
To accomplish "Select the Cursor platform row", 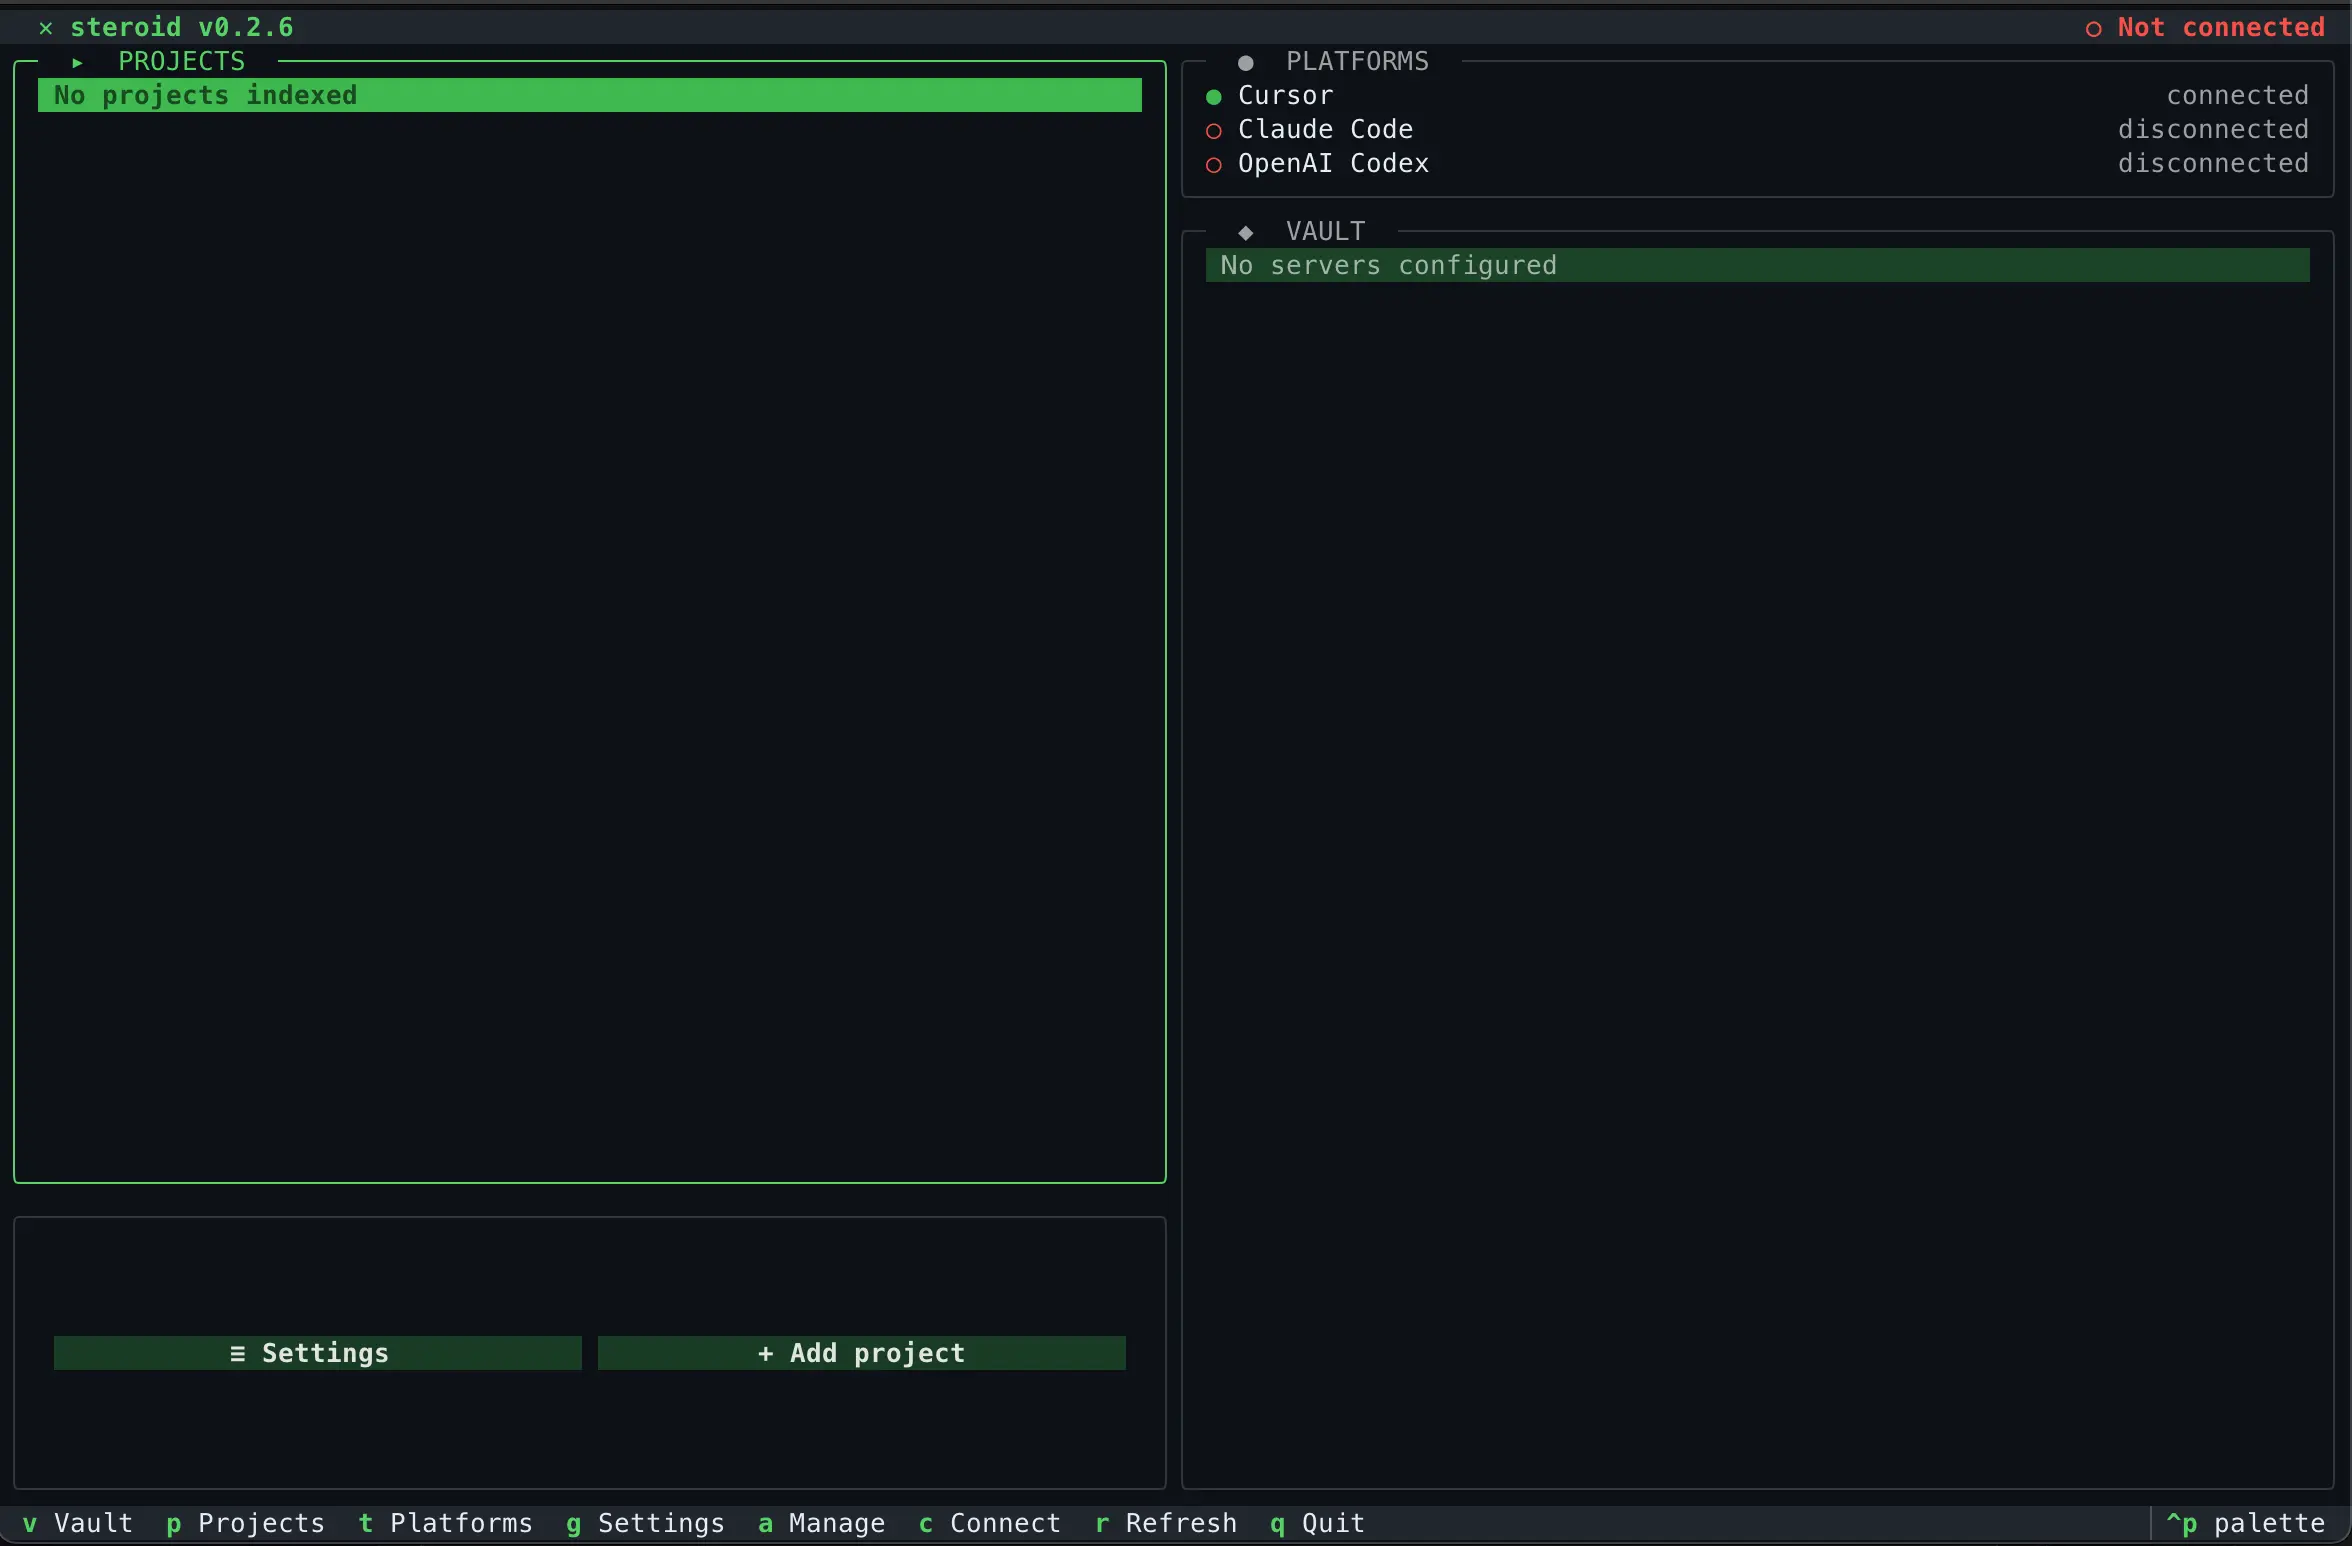I will [1758, 96].
